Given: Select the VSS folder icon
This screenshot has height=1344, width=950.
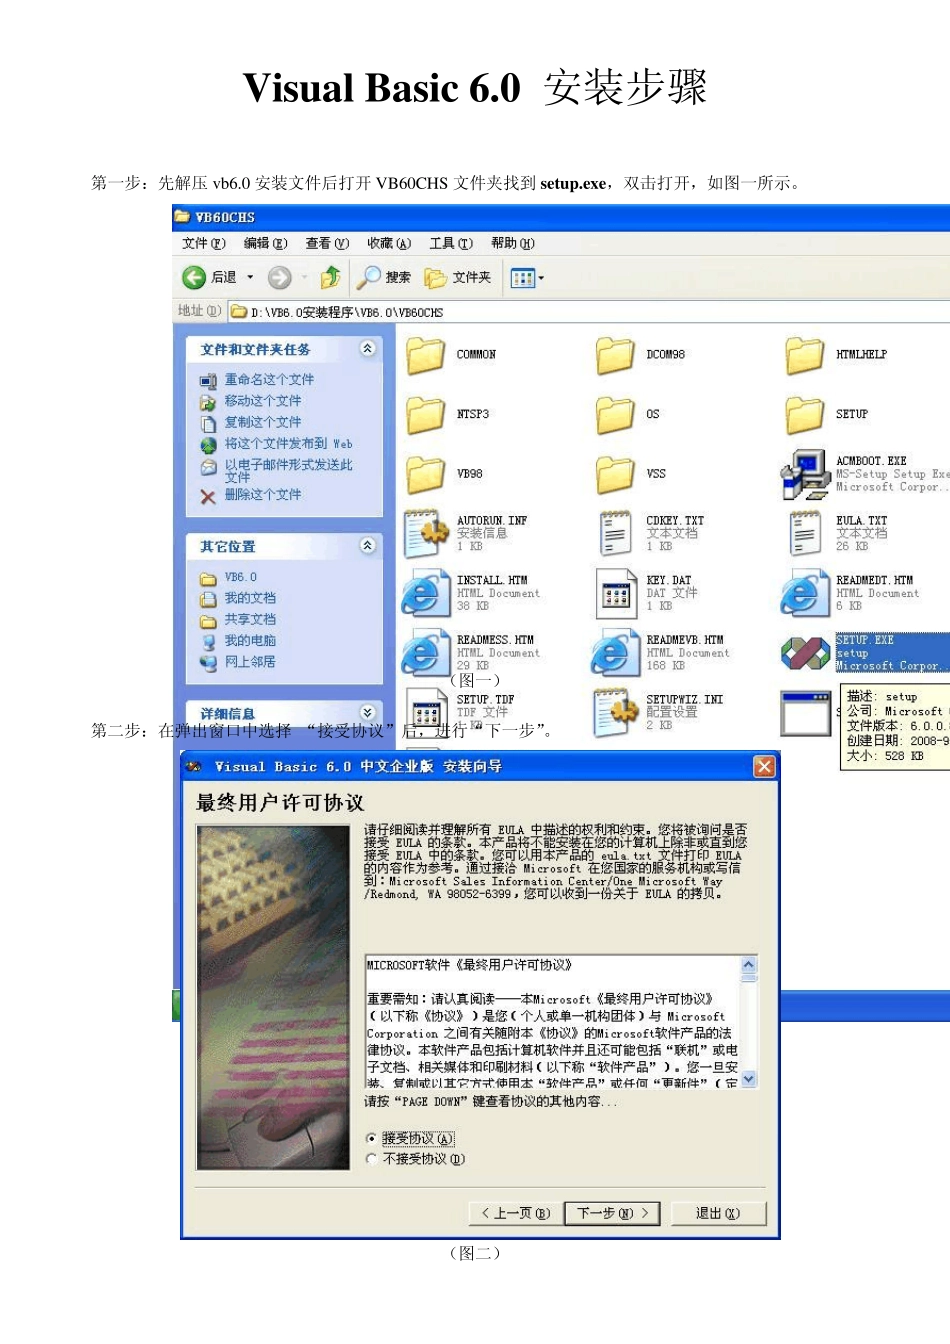Looking at the screenshot, I should (x=615, y=474).
